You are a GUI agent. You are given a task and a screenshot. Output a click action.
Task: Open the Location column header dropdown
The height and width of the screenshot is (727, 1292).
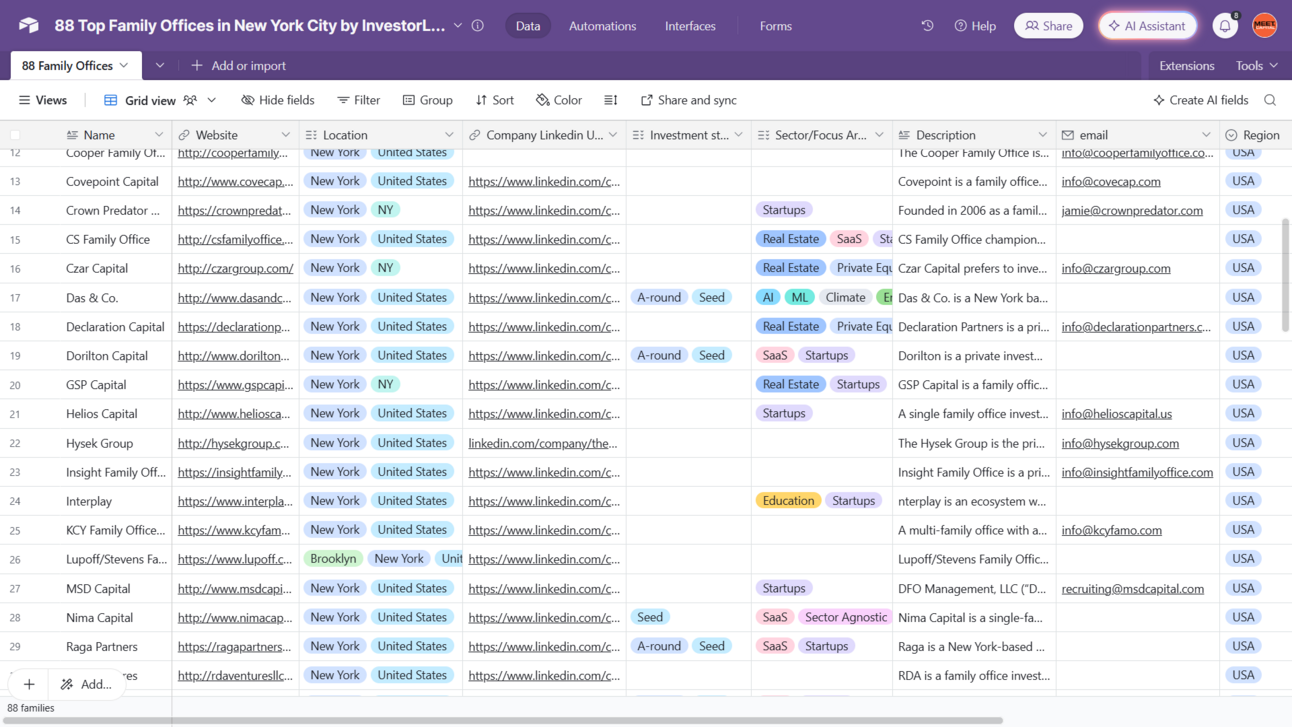point(449,135)
